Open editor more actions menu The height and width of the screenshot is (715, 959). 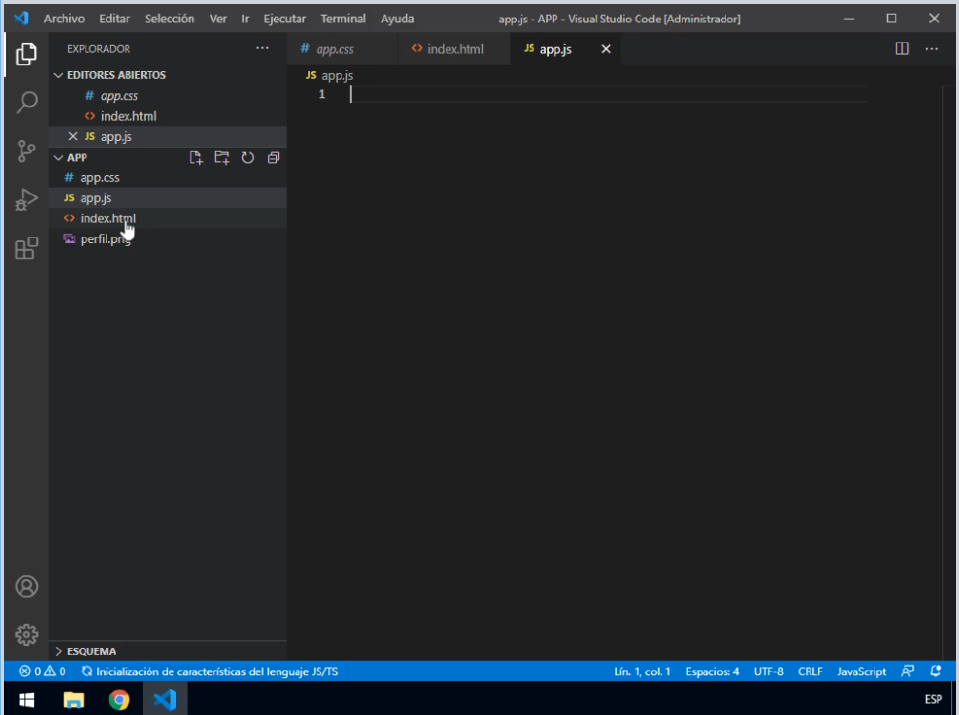click(x=931, y=48)
